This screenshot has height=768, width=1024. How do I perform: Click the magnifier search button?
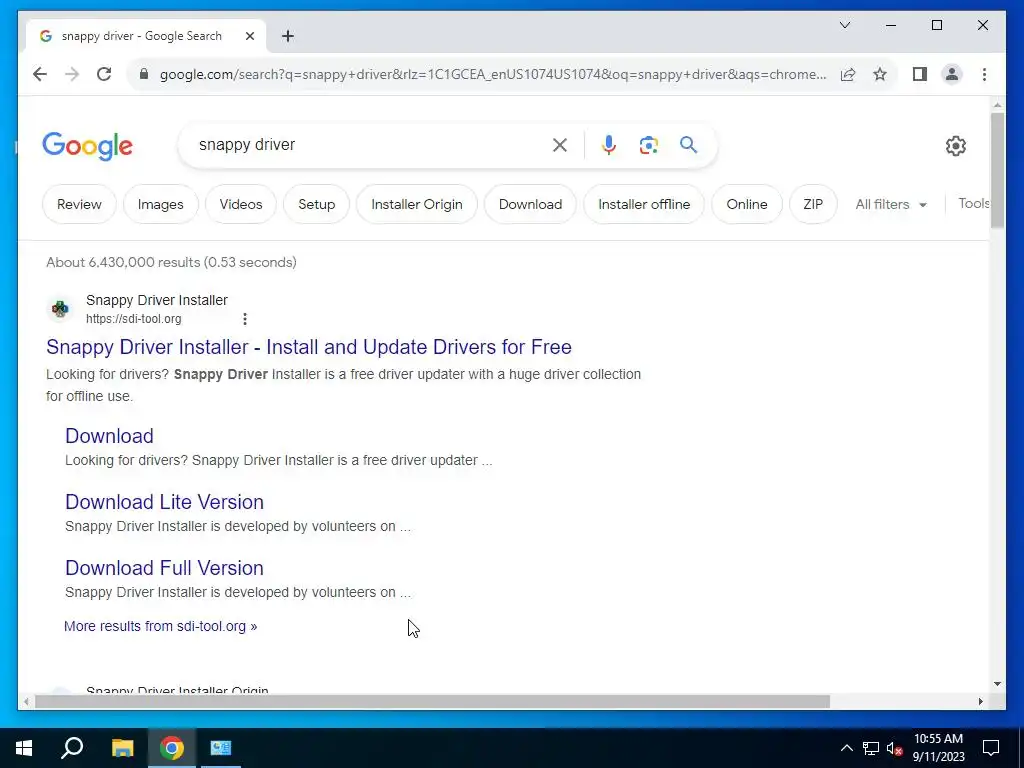tap(688, 145)
